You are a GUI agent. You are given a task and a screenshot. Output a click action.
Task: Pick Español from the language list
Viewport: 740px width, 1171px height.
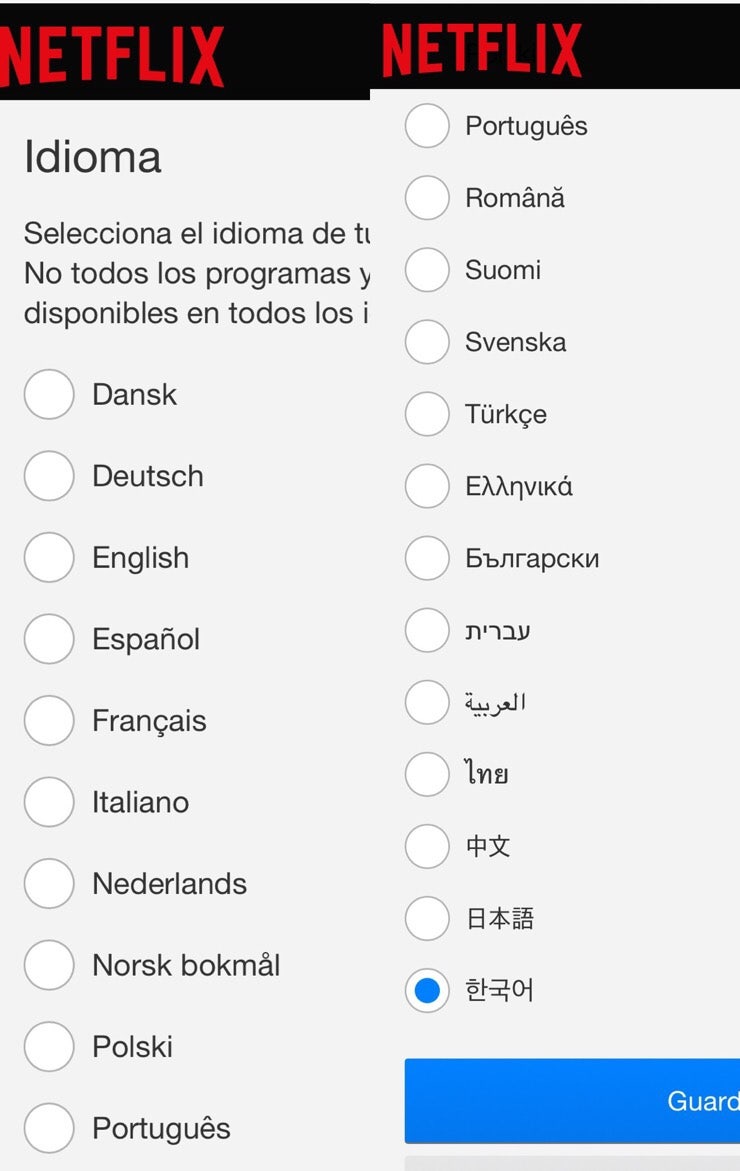click(x=49, y=639)
